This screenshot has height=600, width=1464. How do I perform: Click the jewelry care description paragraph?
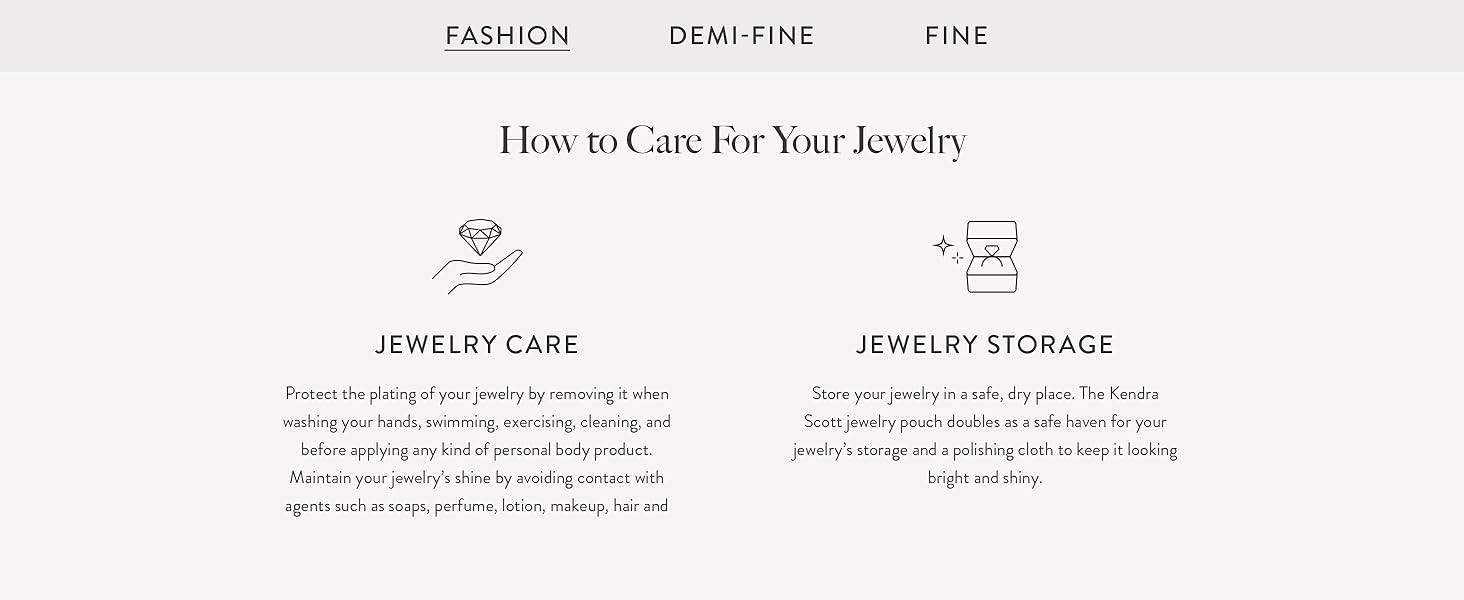click(x=477, y=449)
